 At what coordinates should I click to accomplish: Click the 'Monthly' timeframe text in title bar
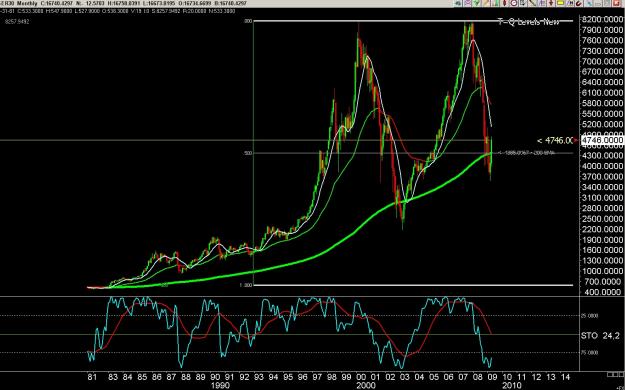click(x=27, y=3)
